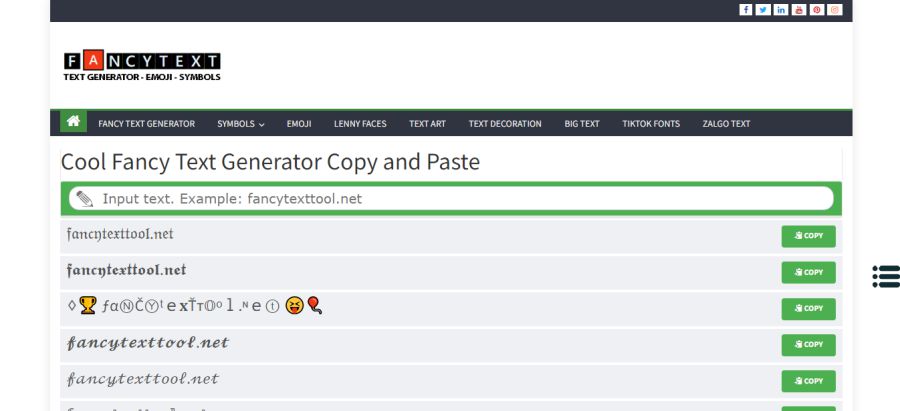This screenshot has width=900, height=411.
Task: Open the Facebook social icon
Action: (x=746, y=10)
